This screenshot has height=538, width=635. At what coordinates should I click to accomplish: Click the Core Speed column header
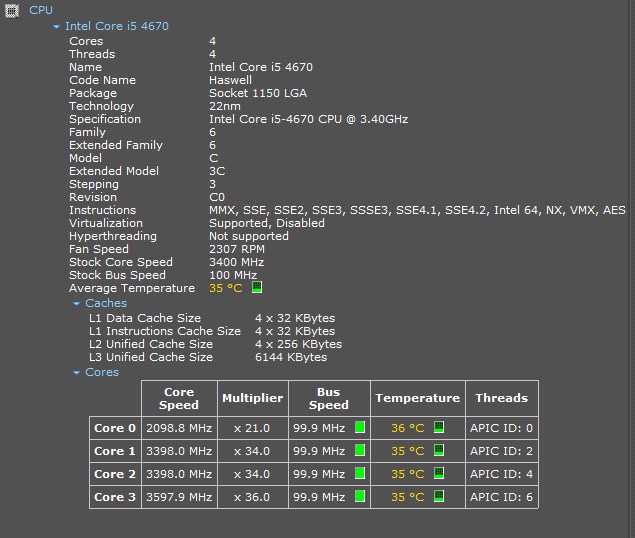pyautogui.click(x=179, y=399)
